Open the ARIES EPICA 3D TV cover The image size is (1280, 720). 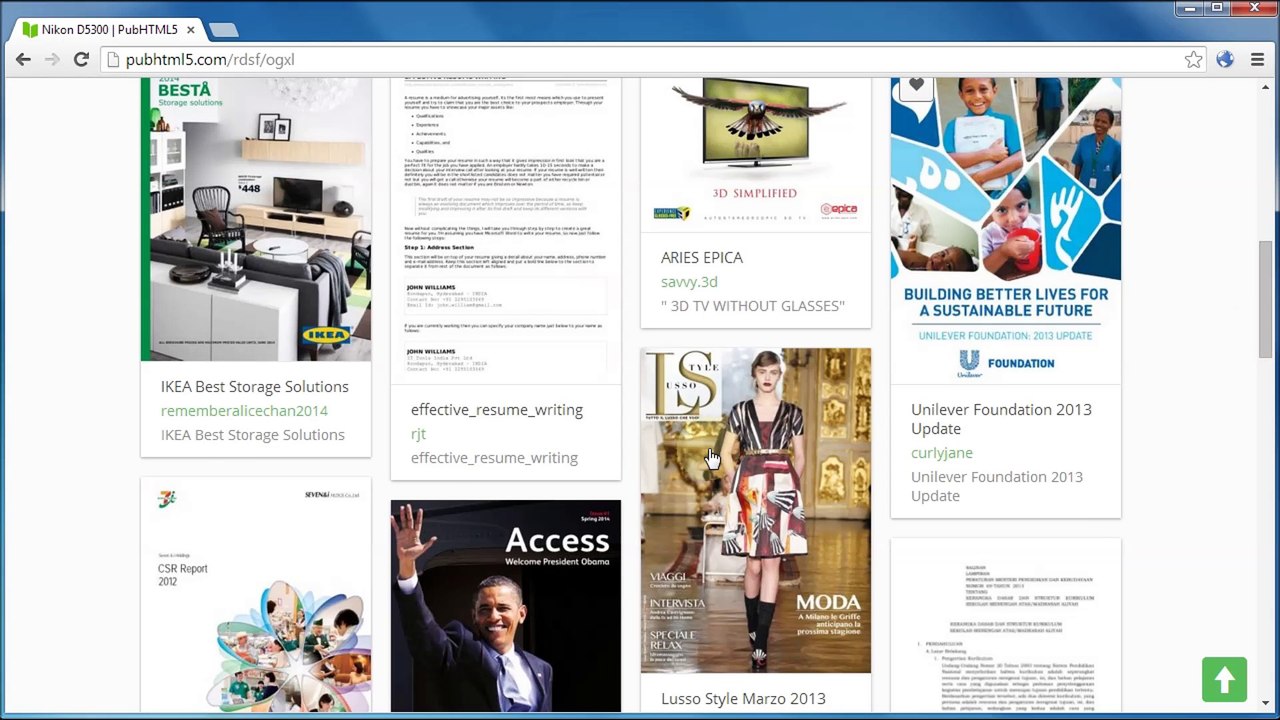tap(756, 155)
